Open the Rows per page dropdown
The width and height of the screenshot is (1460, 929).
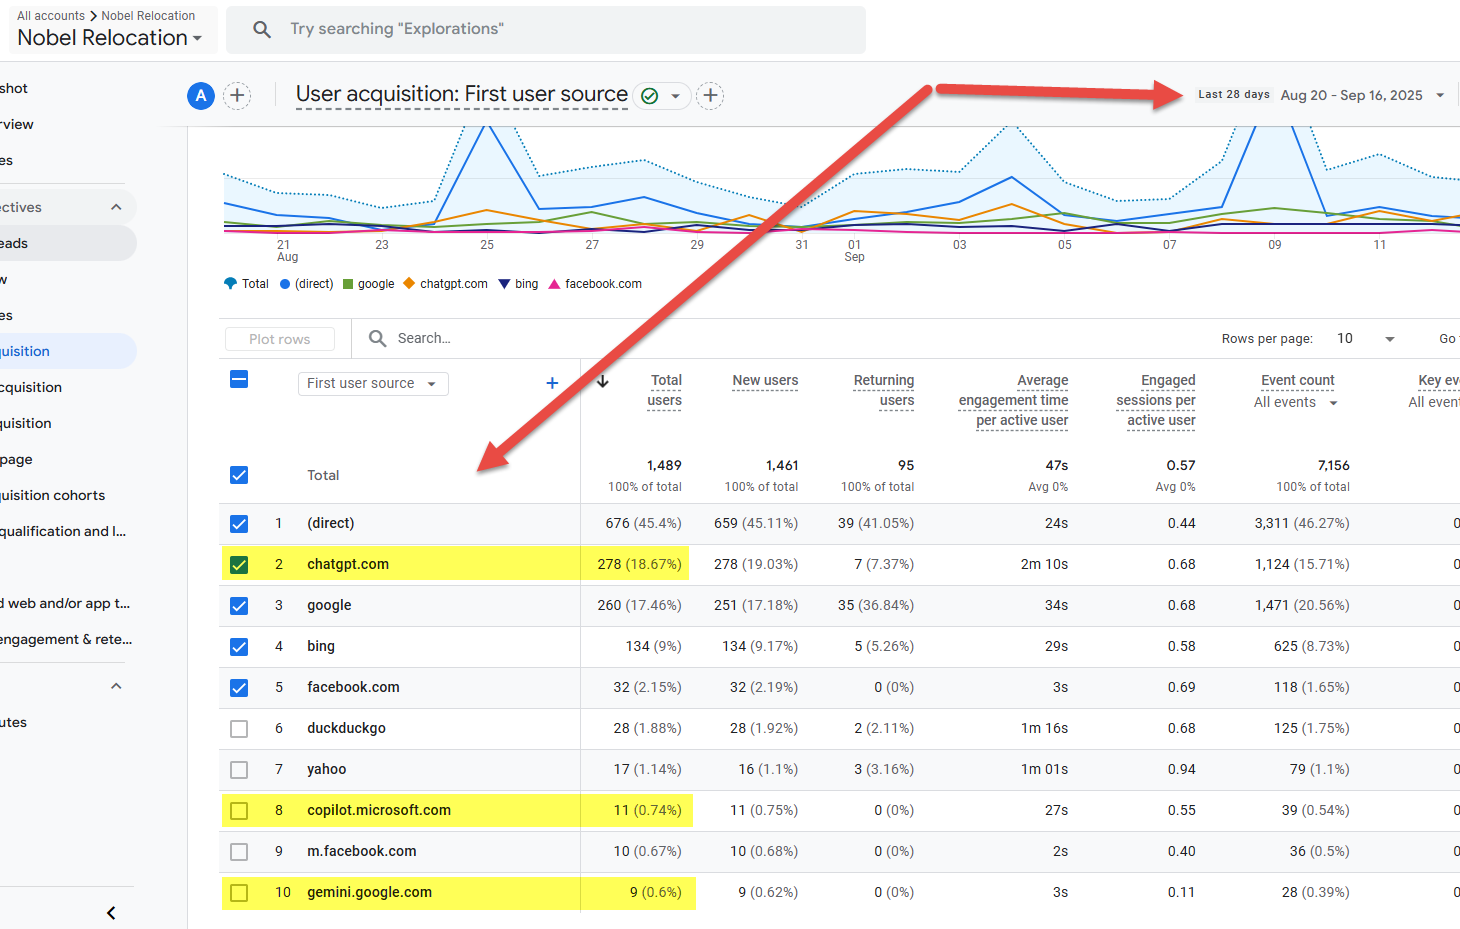pos(1365,339)
